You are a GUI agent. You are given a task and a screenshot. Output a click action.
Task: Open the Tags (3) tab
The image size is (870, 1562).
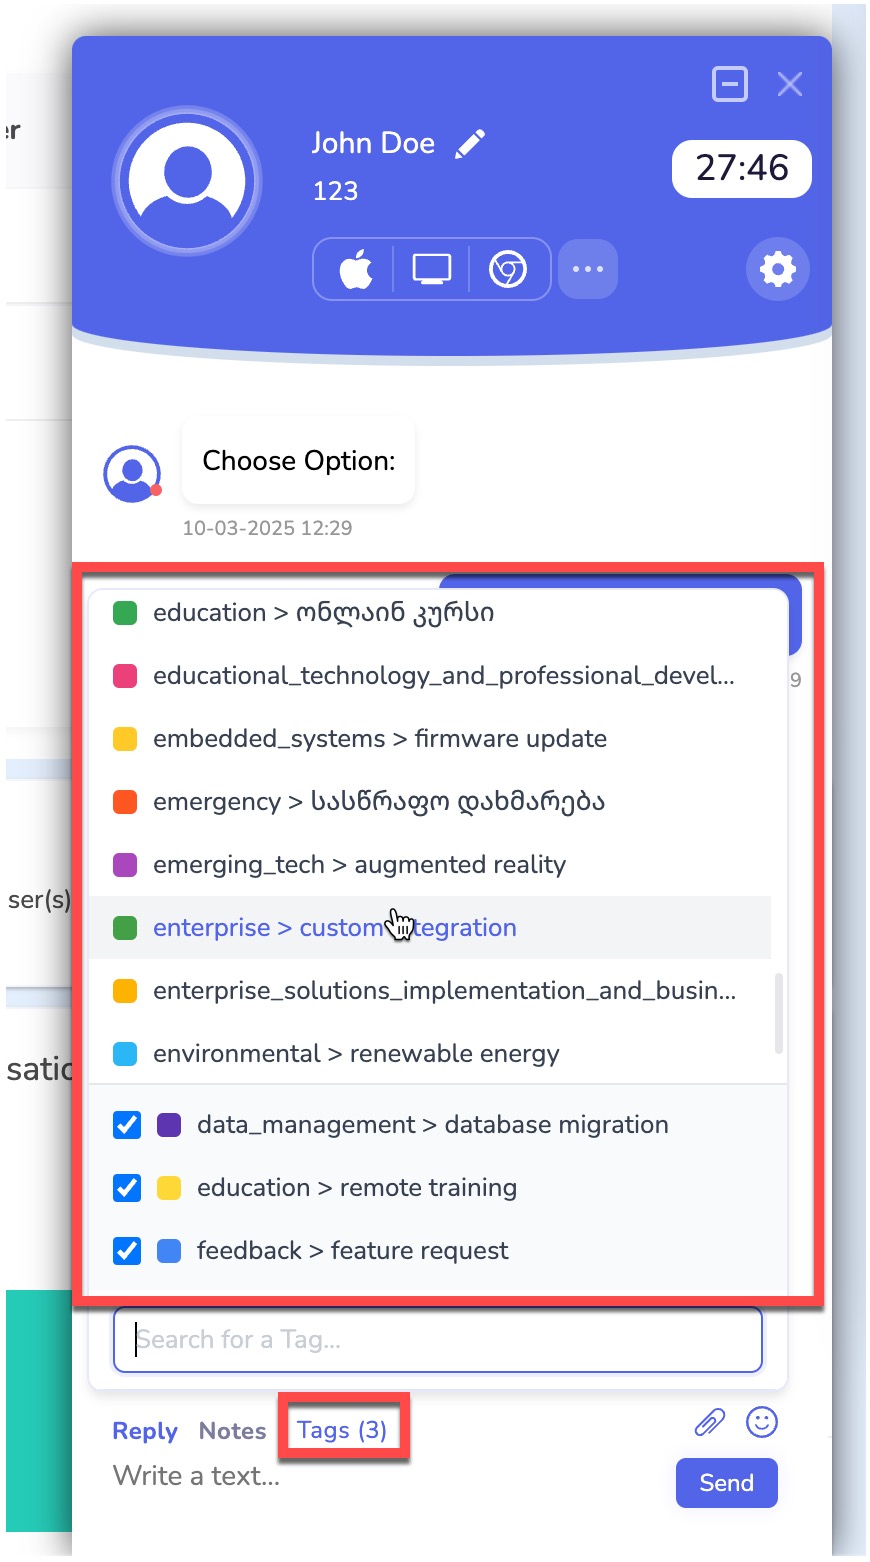(x=342, y=1430)
